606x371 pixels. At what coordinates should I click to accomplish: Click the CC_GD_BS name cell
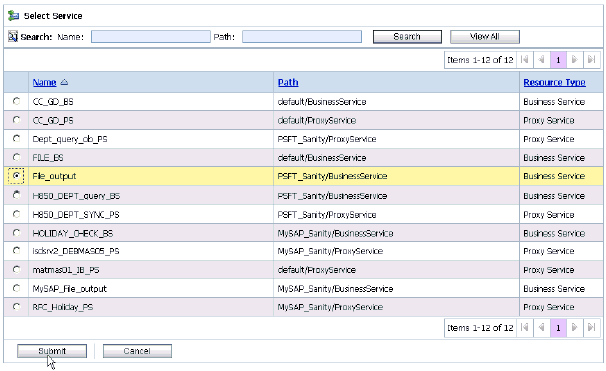click(x=151, y=102)
